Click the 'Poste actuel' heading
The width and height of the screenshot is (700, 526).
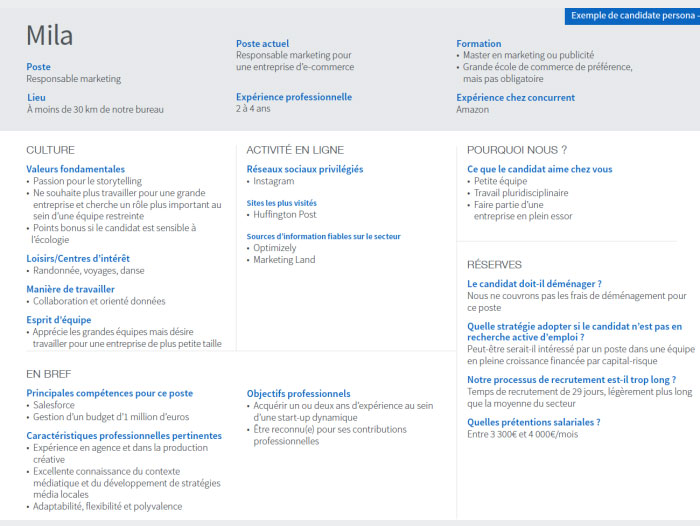pyautogui.click(x=262, y=44)
